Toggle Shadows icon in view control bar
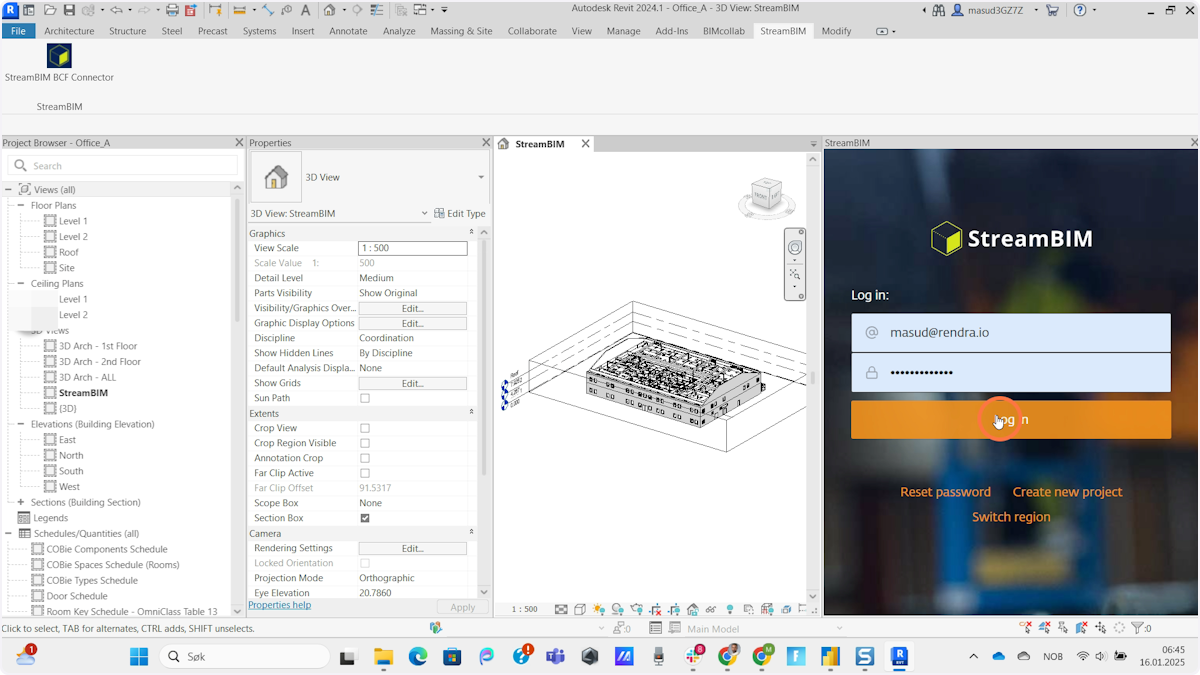The image size is (1200, 675). click(617, 609)
